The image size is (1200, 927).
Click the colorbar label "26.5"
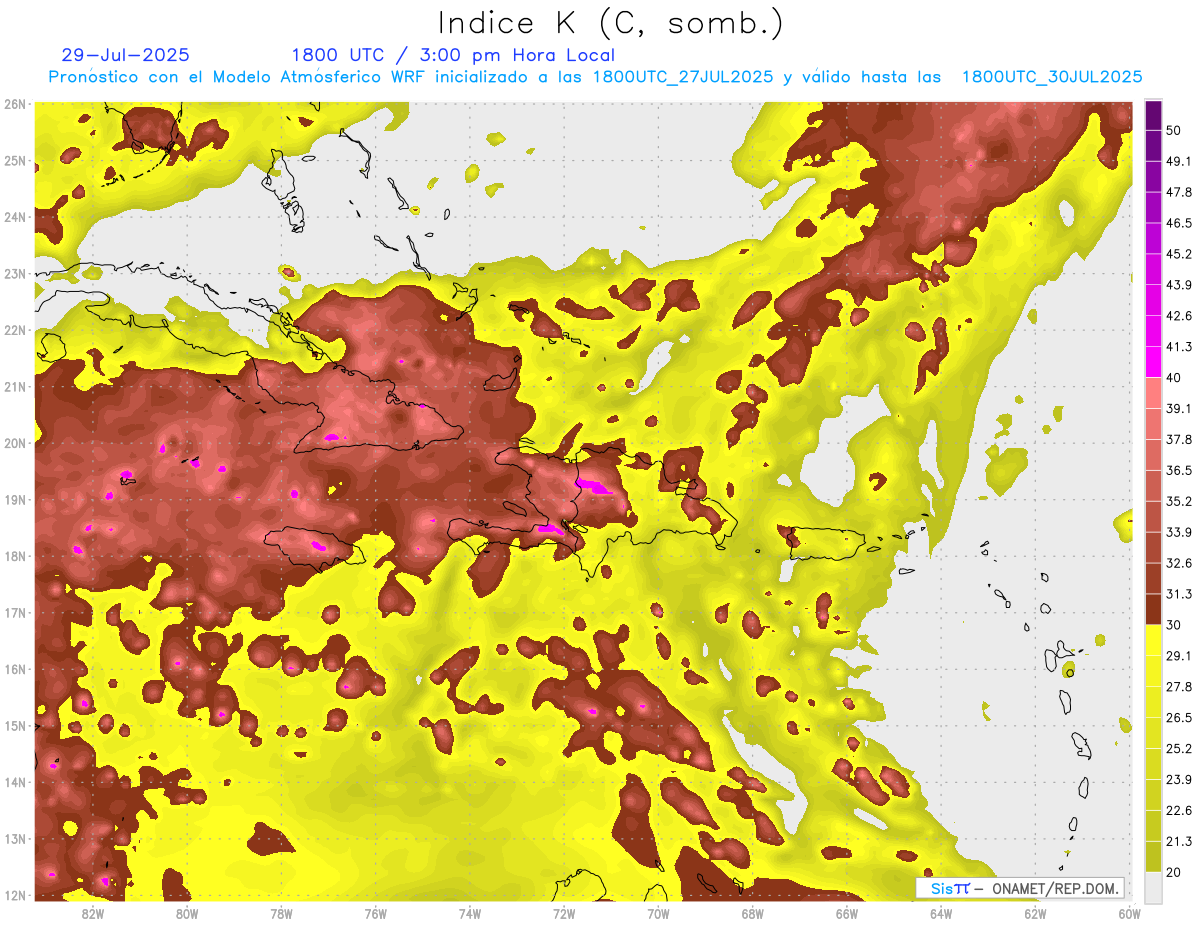(1179, 718)
